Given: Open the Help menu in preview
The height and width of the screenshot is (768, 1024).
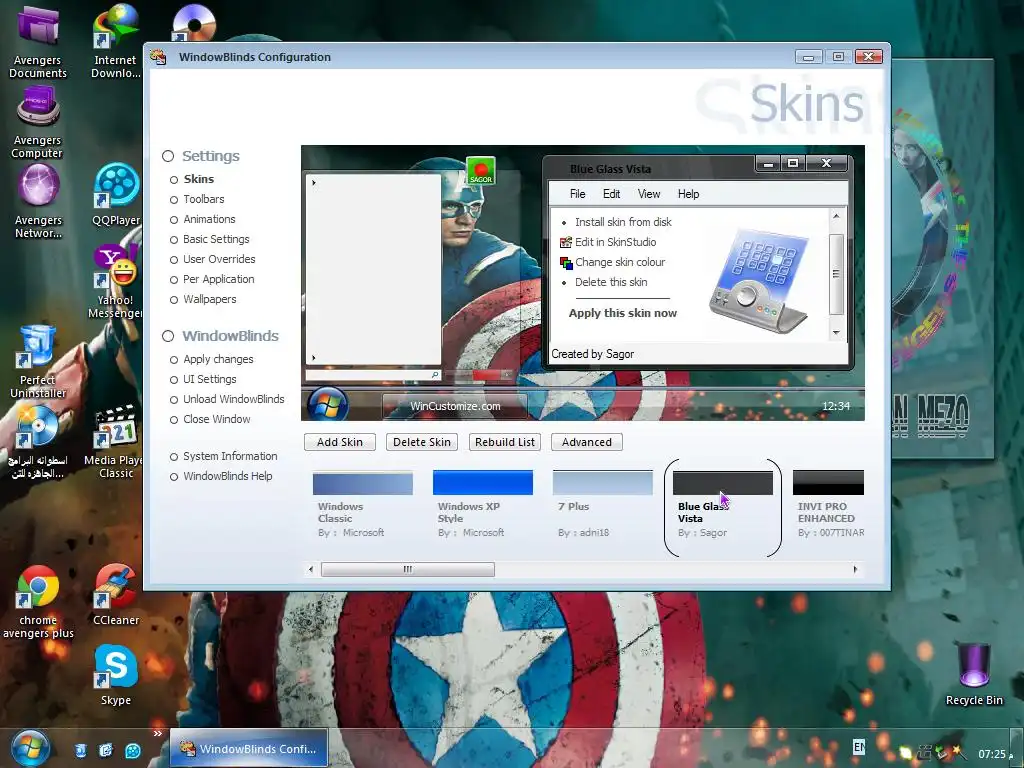Looking at the screenshot, I should [x=688, y=194].
